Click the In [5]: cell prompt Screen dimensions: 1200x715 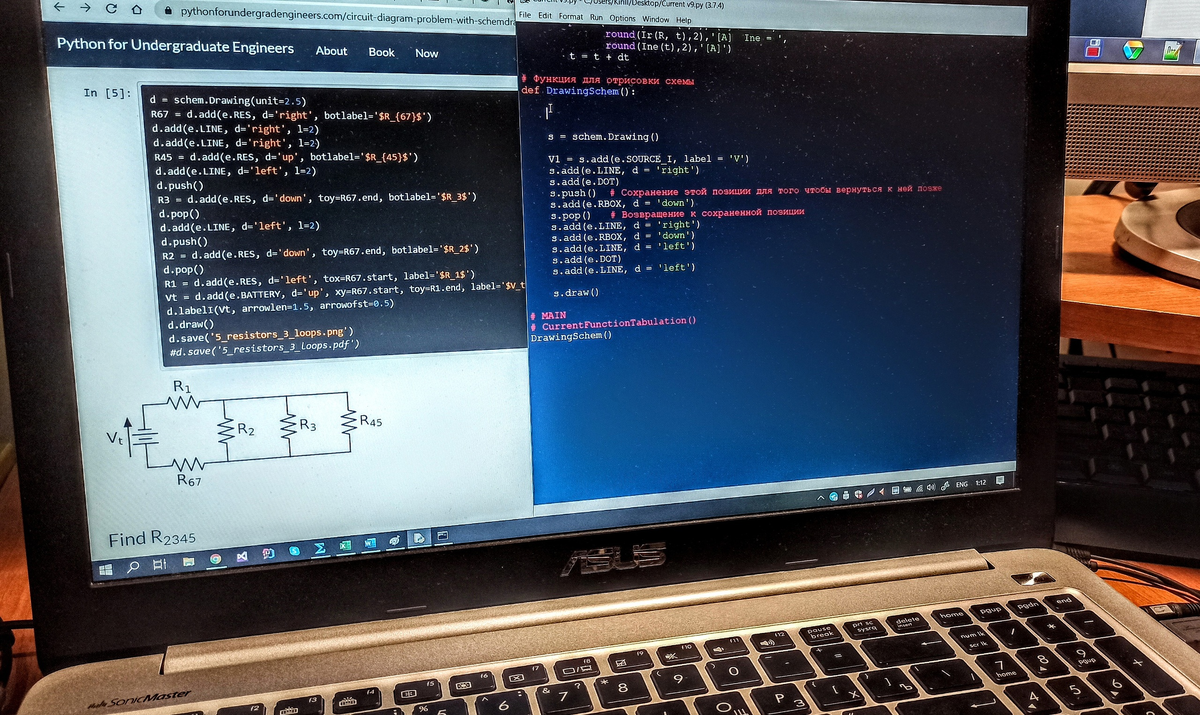click(106, 93)
